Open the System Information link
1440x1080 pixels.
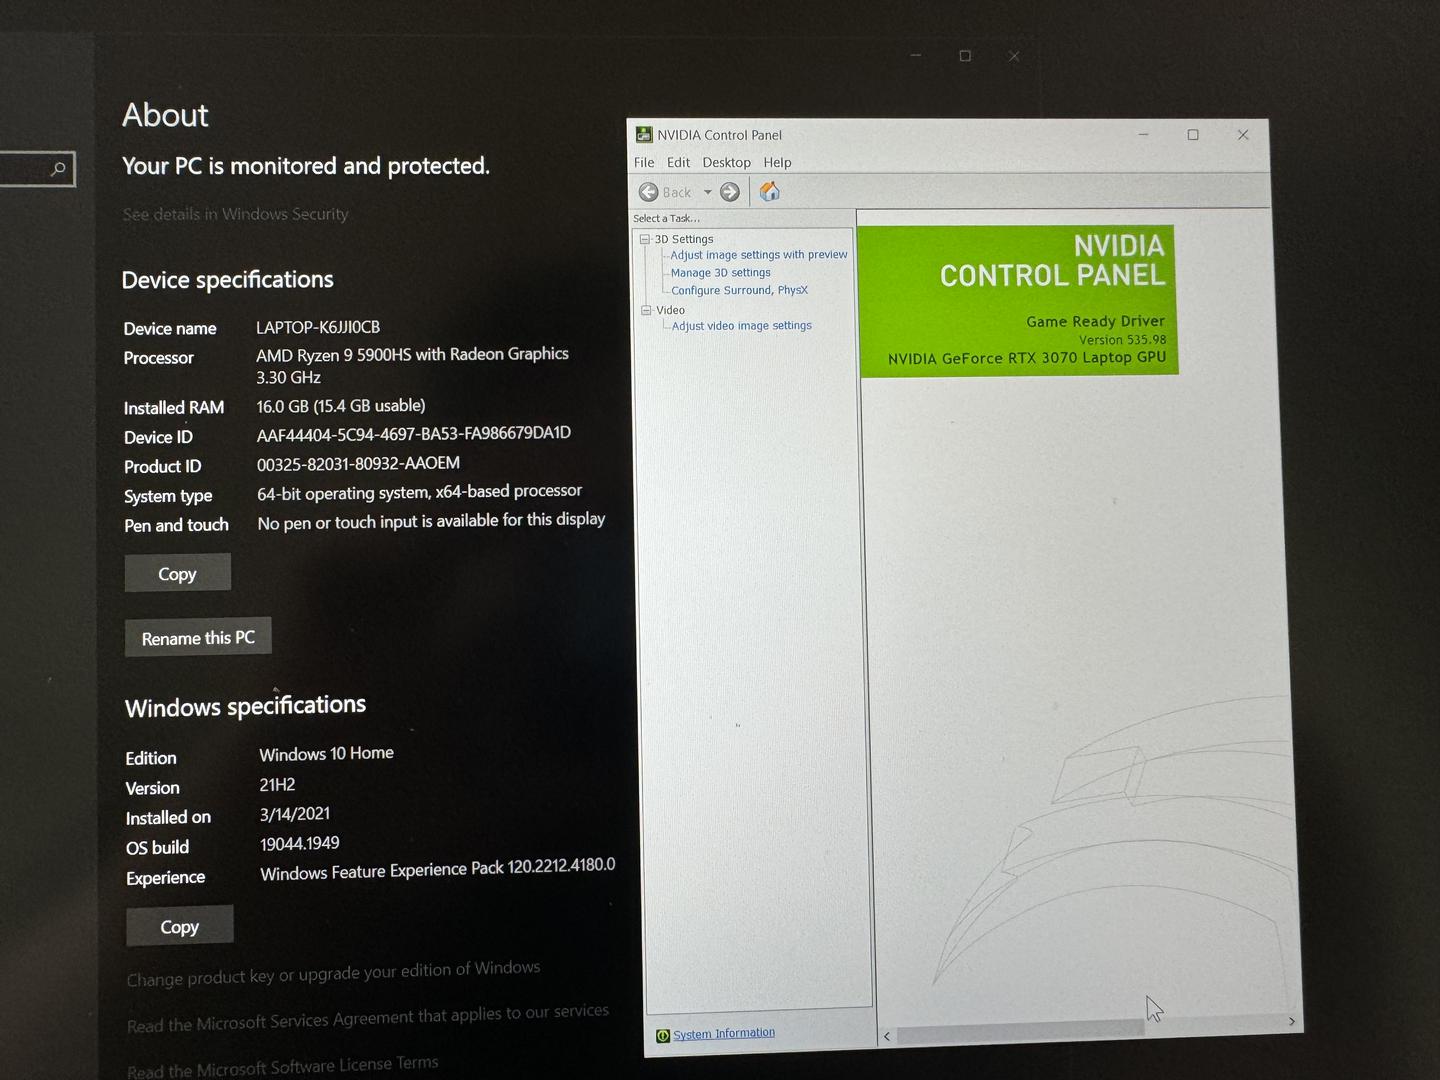pos(724,1034)
